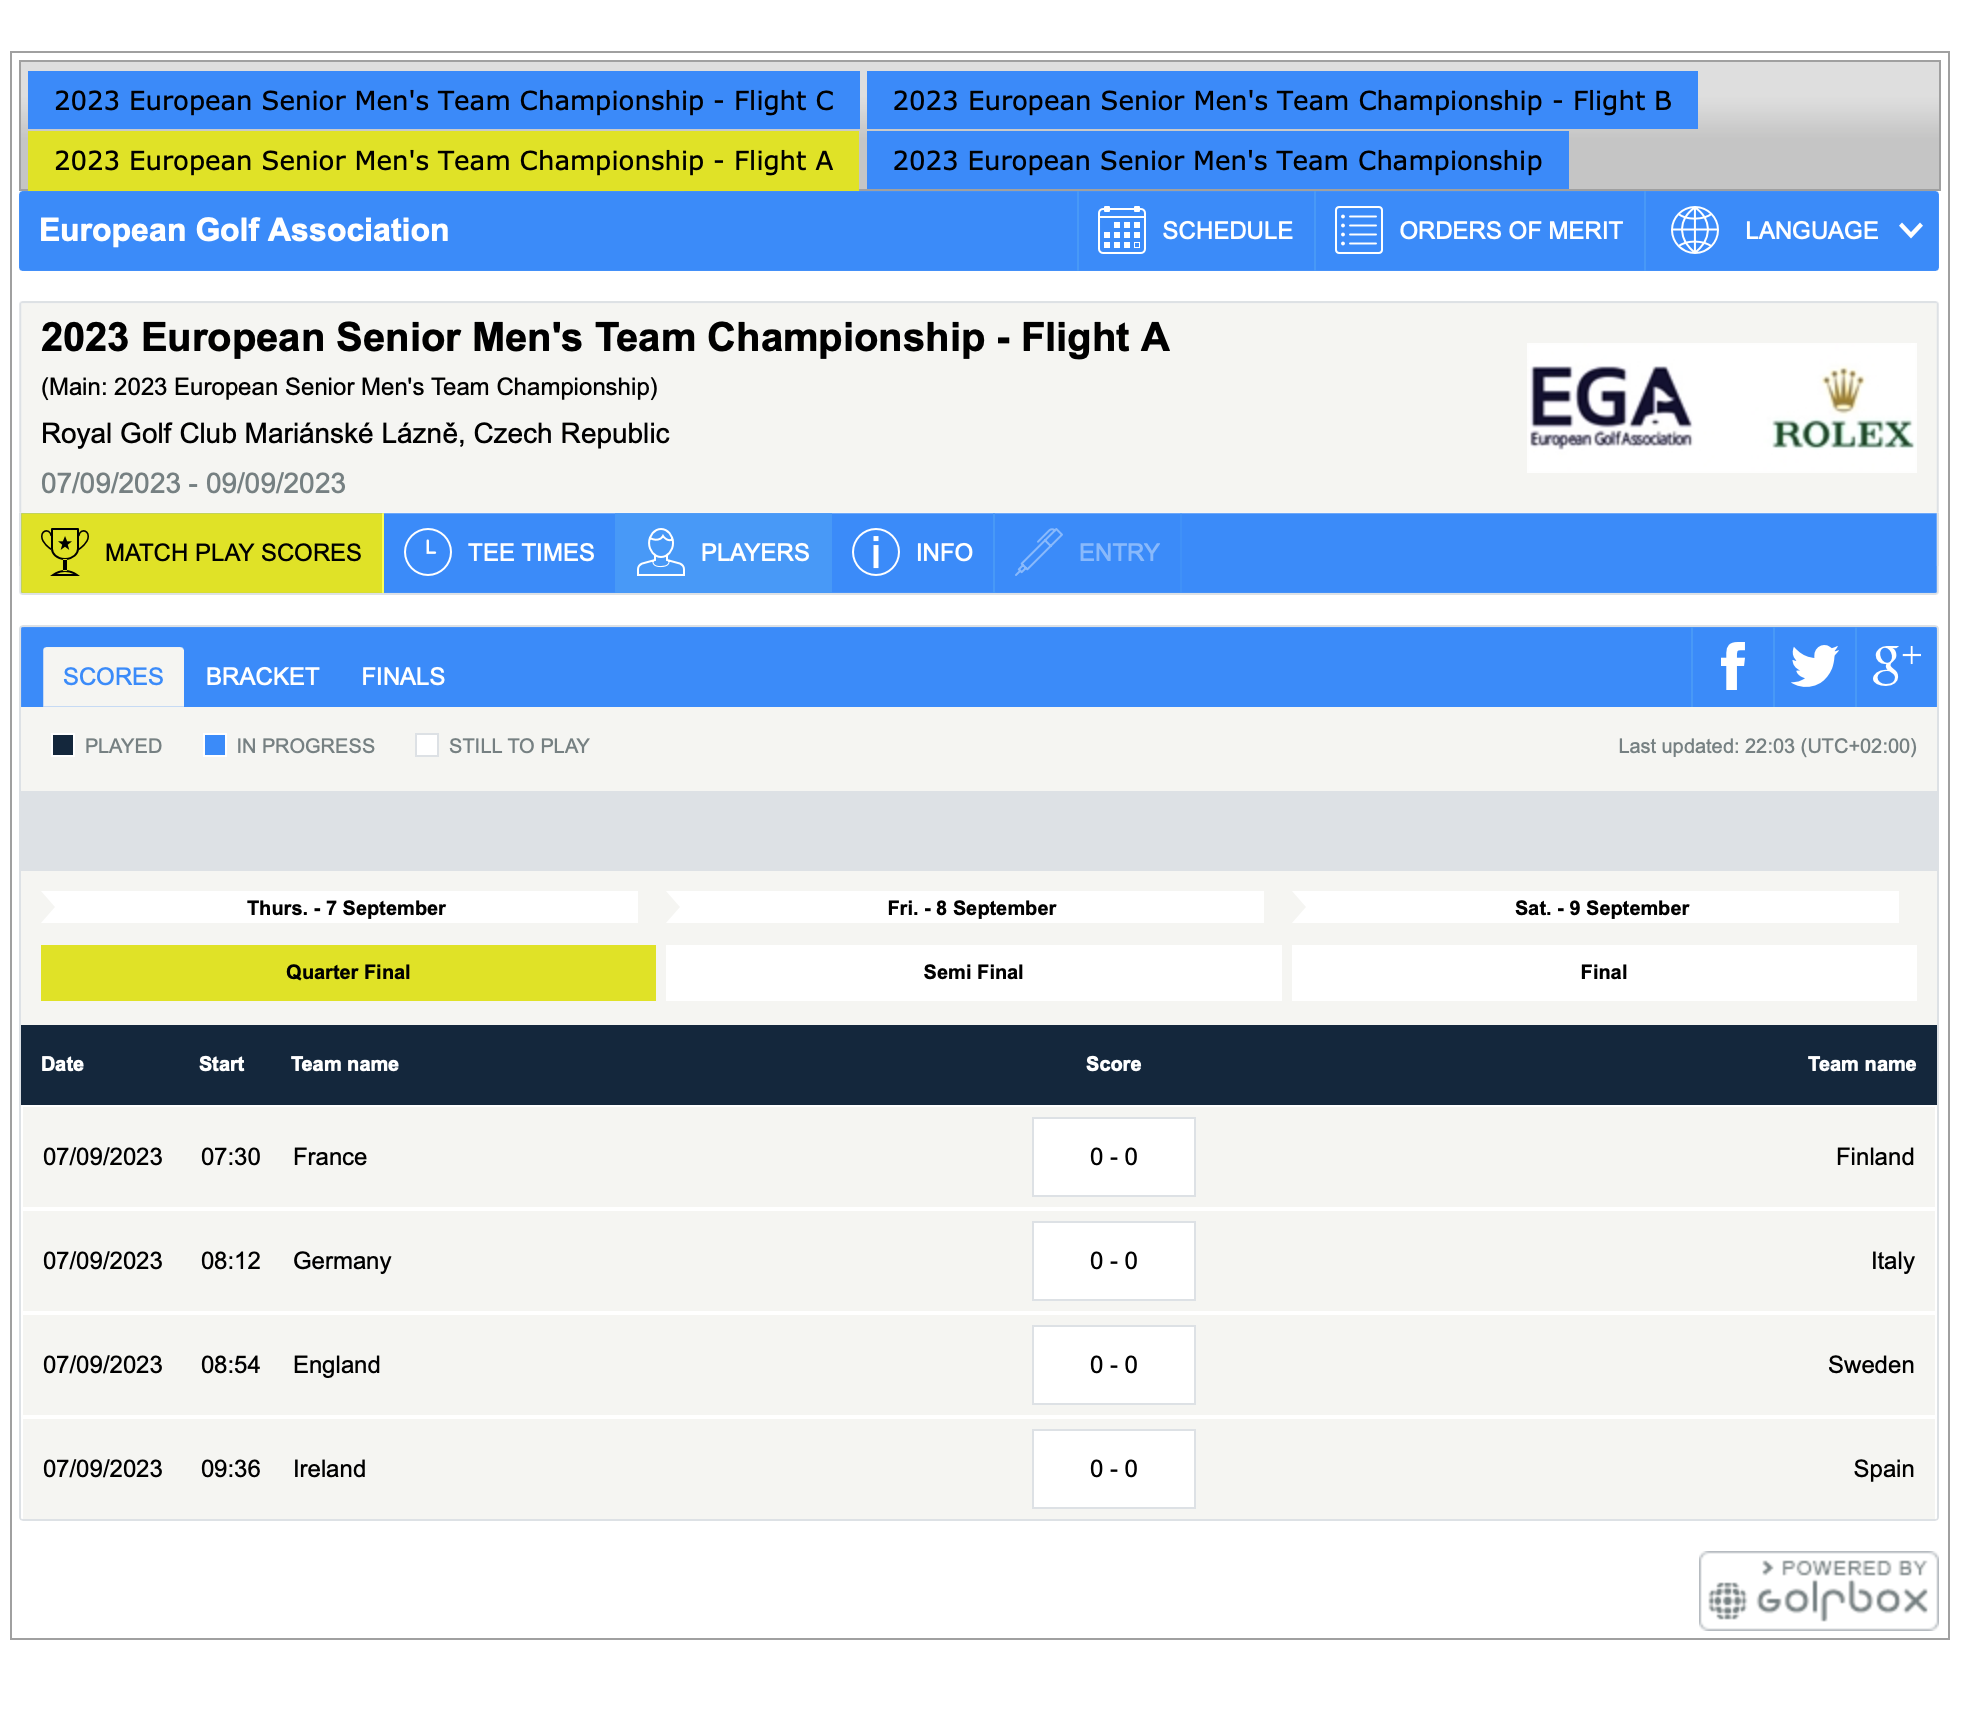Click the Start column header
This screenshot has width=1972, height=1722.
[x=221, y=1064]
